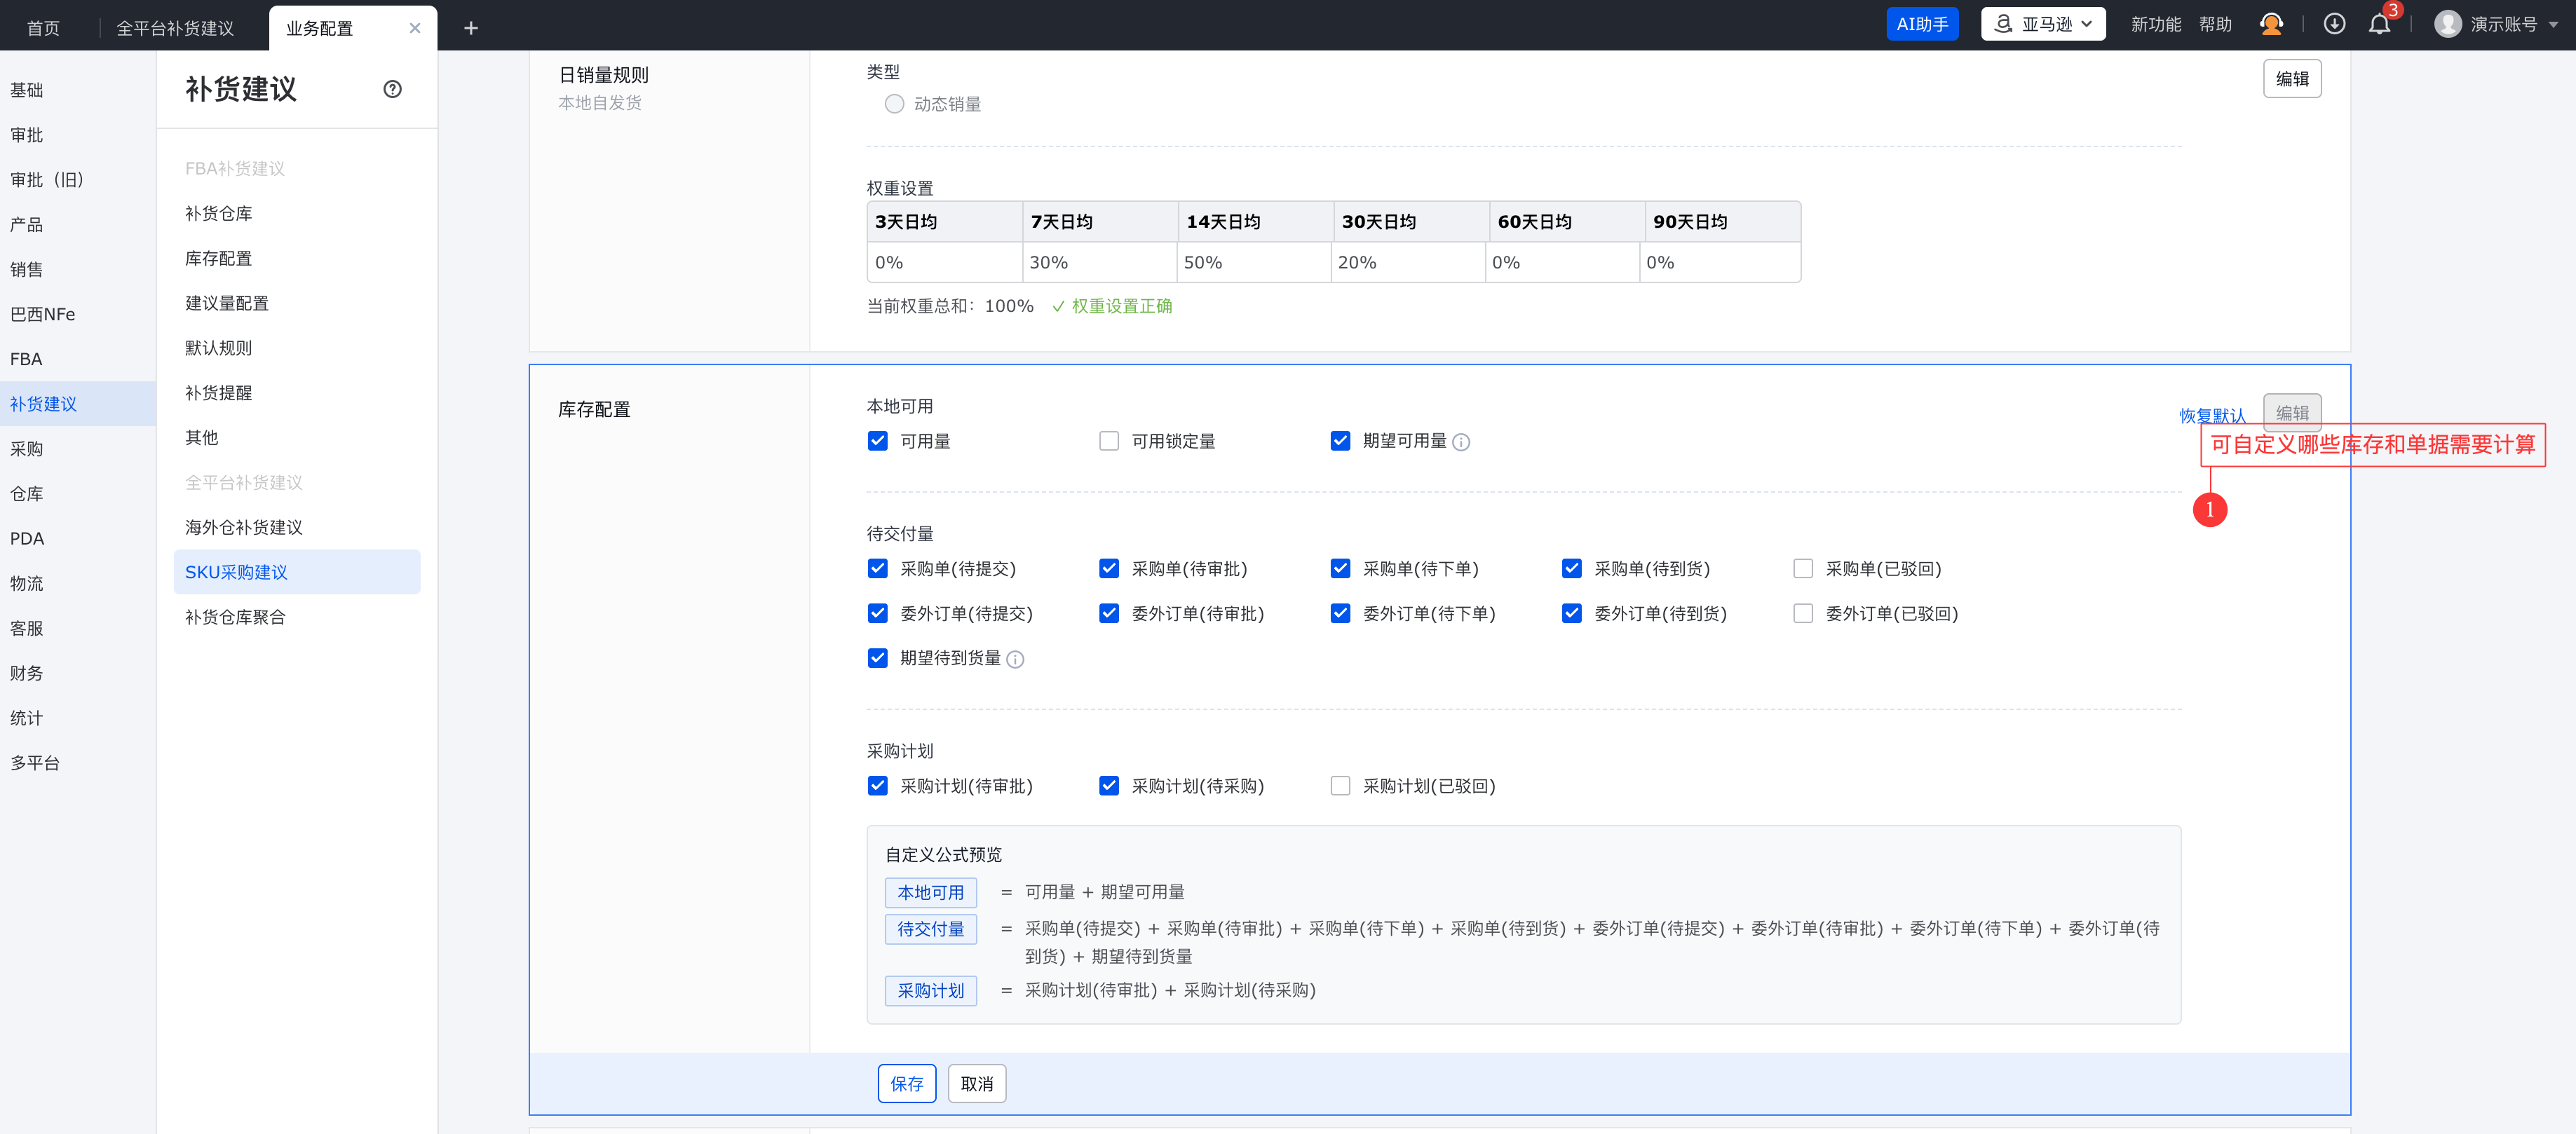The height and width of the screenshot is (1134, 2576).
Task: Enable the 可用锁定量 checkbox
Action: [x=1108, y=441]
